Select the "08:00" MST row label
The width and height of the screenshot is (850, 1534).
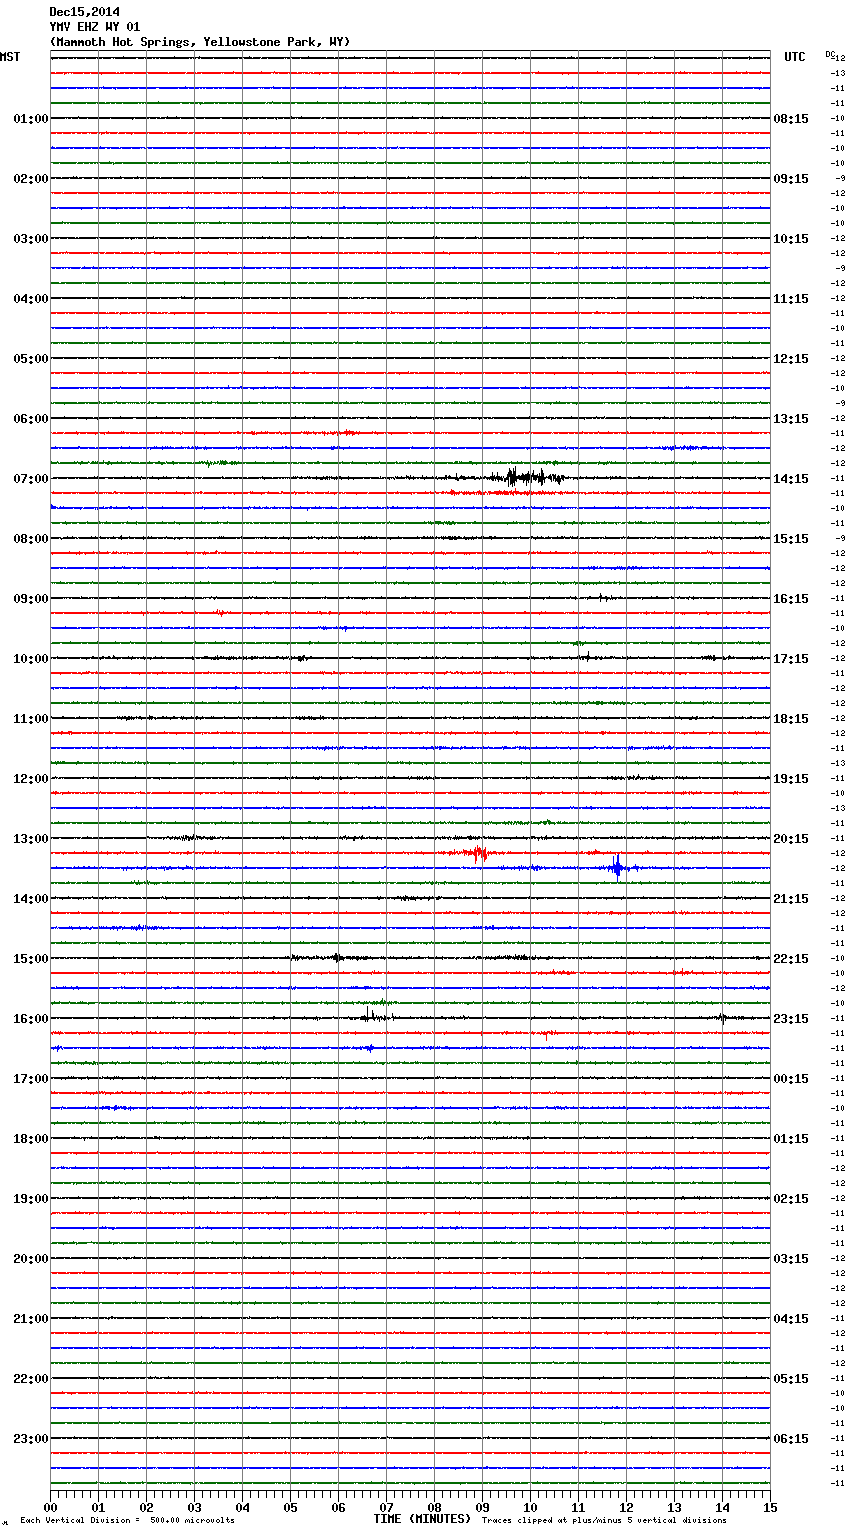click(x=31, y=539)
